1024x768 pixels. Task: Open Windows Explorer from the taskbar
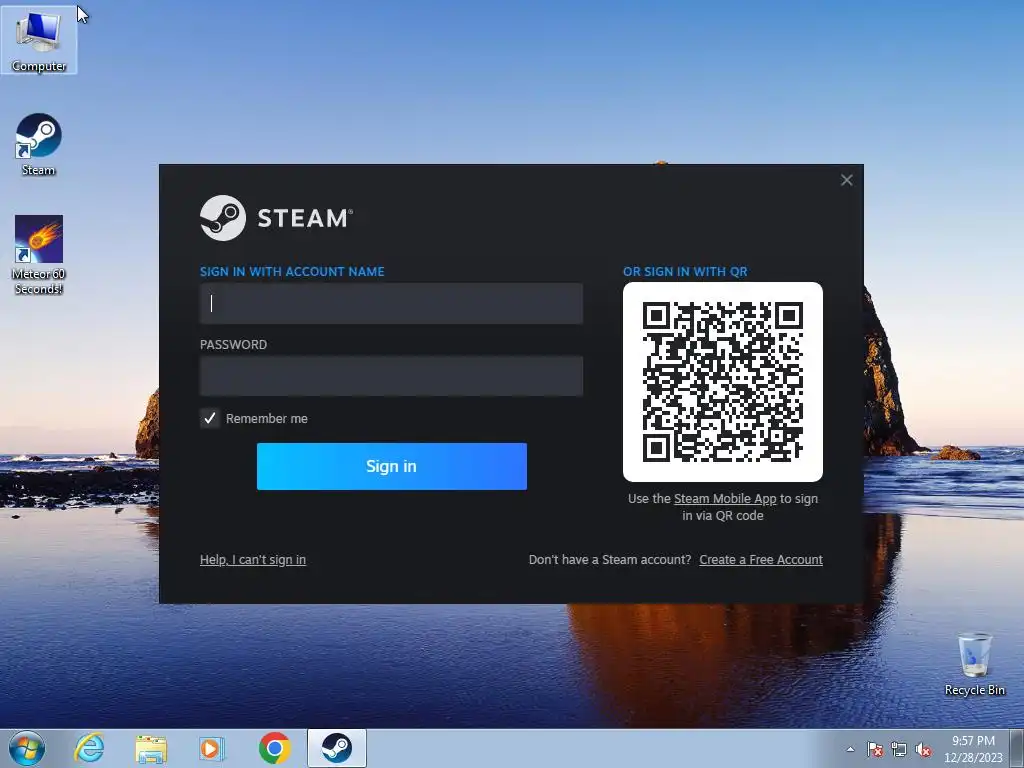(151, 748)
